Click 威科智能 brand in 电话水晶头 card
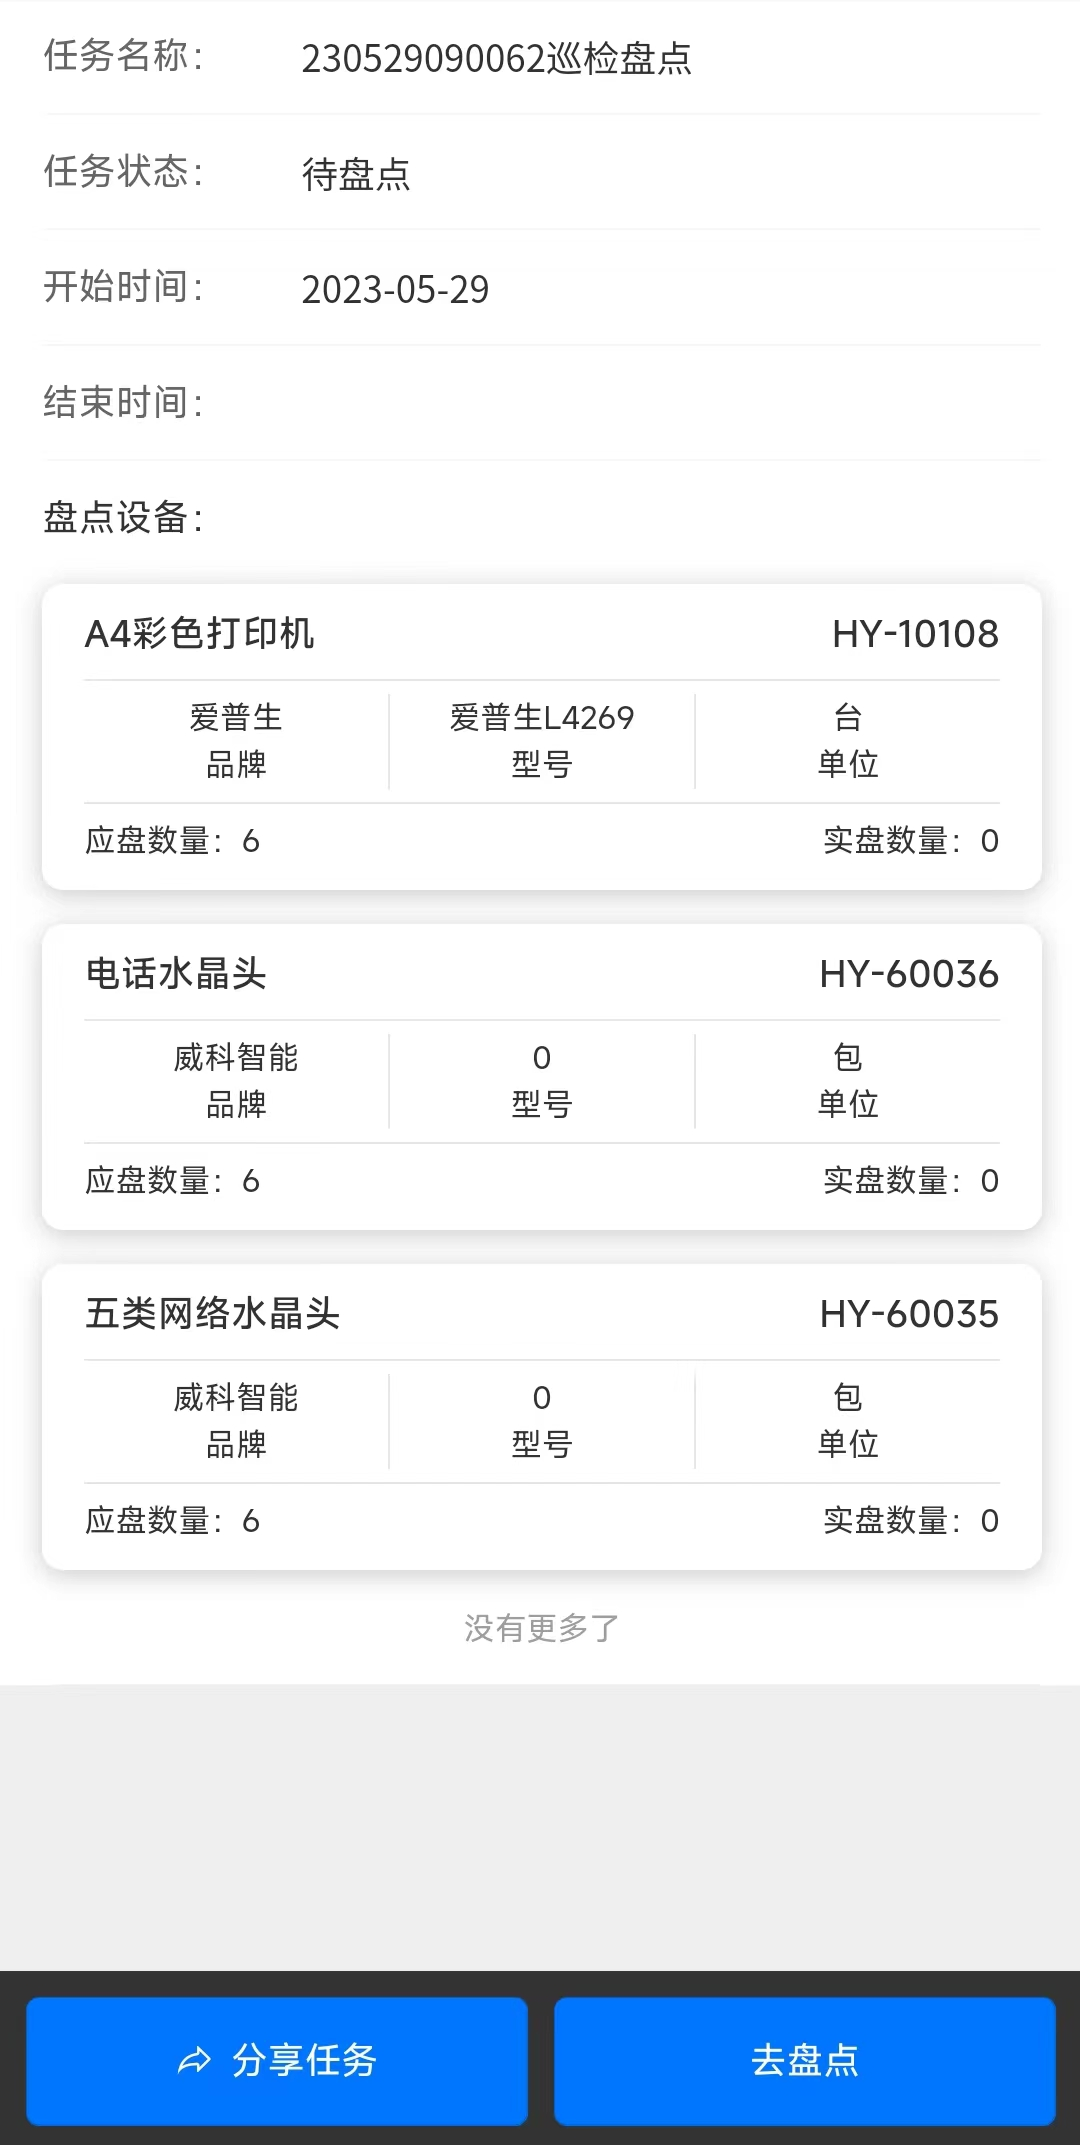 [x=236, y=1058]
